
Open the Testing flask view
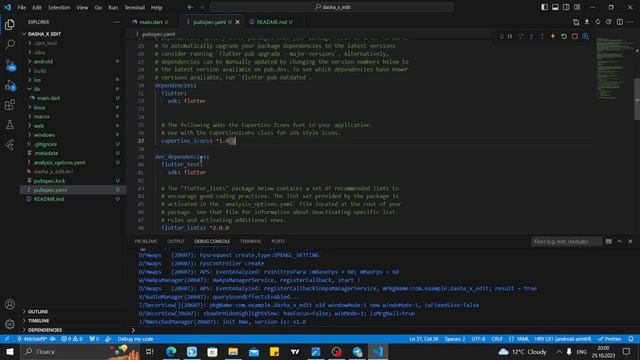(x=10, y=124)
